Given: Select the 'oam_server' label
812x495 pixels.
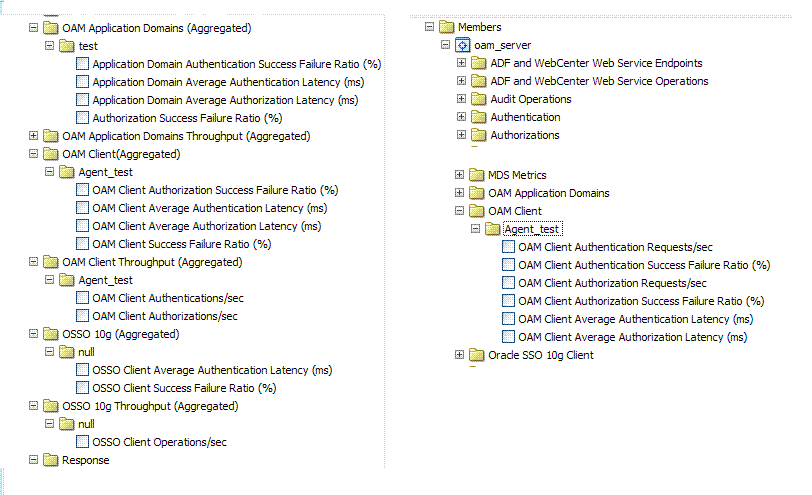Looking at the screenshot, I should (502, 46).
